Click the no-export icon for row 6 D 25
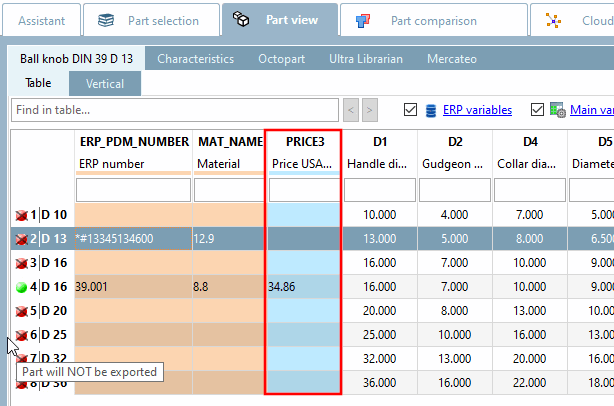This screenshot has width=614, height=406. (x=21, y=335)
